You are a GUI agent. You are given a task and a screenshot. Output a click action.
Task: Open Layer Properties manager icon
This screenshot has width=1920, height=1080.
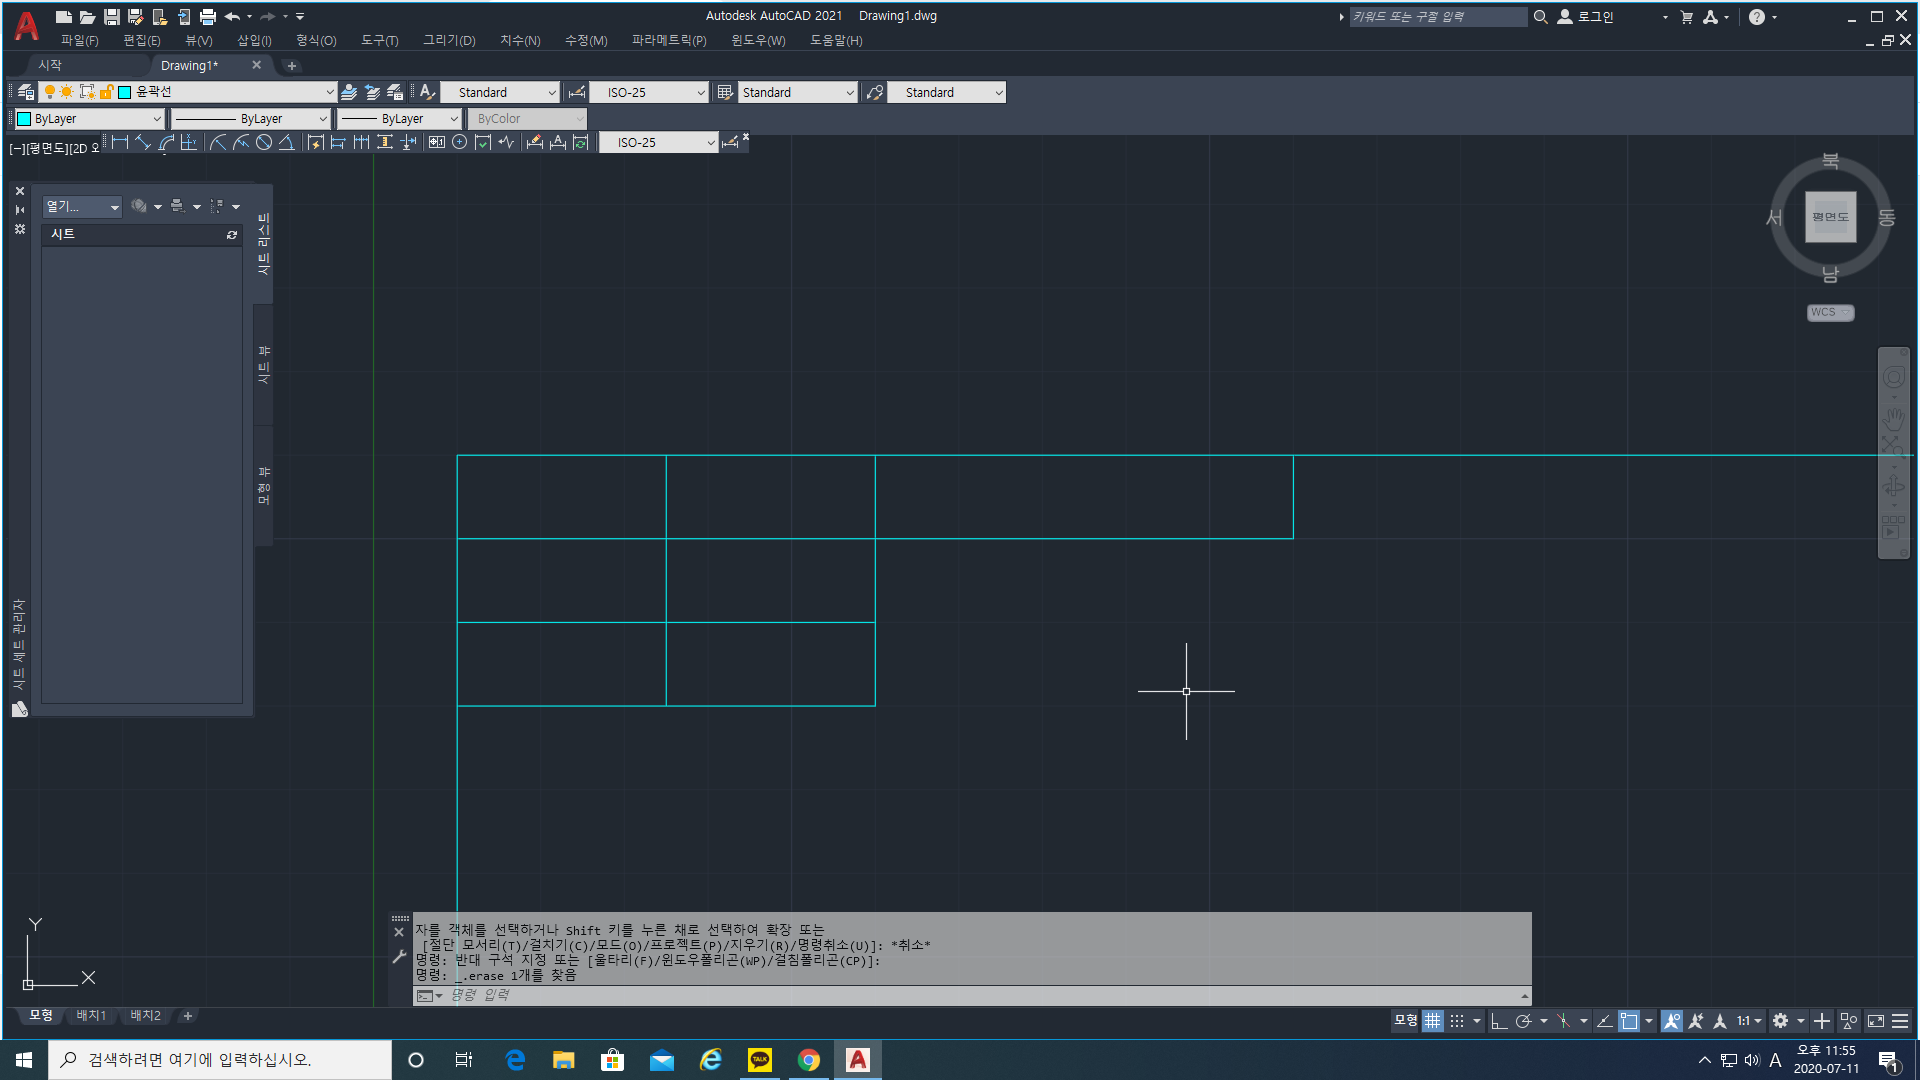point(26,92)
